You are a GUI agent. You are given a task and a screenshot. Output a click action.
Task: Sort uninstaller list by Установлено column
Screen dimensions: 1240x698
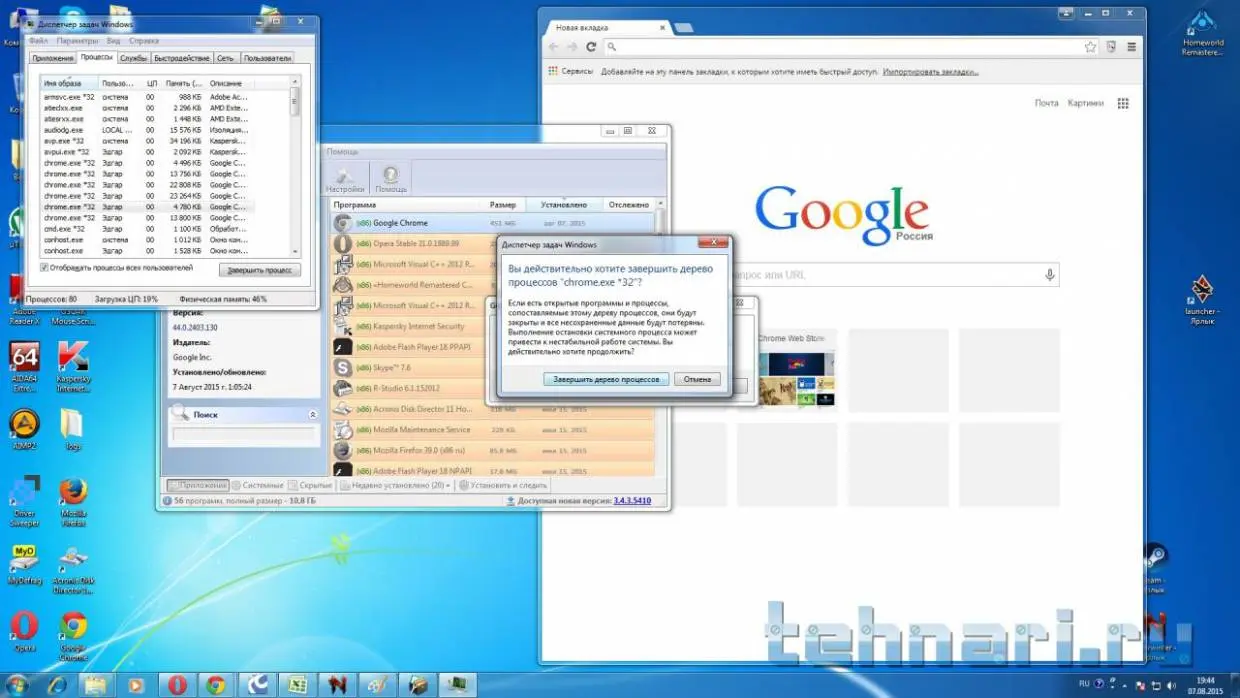(x=564, y=205)
